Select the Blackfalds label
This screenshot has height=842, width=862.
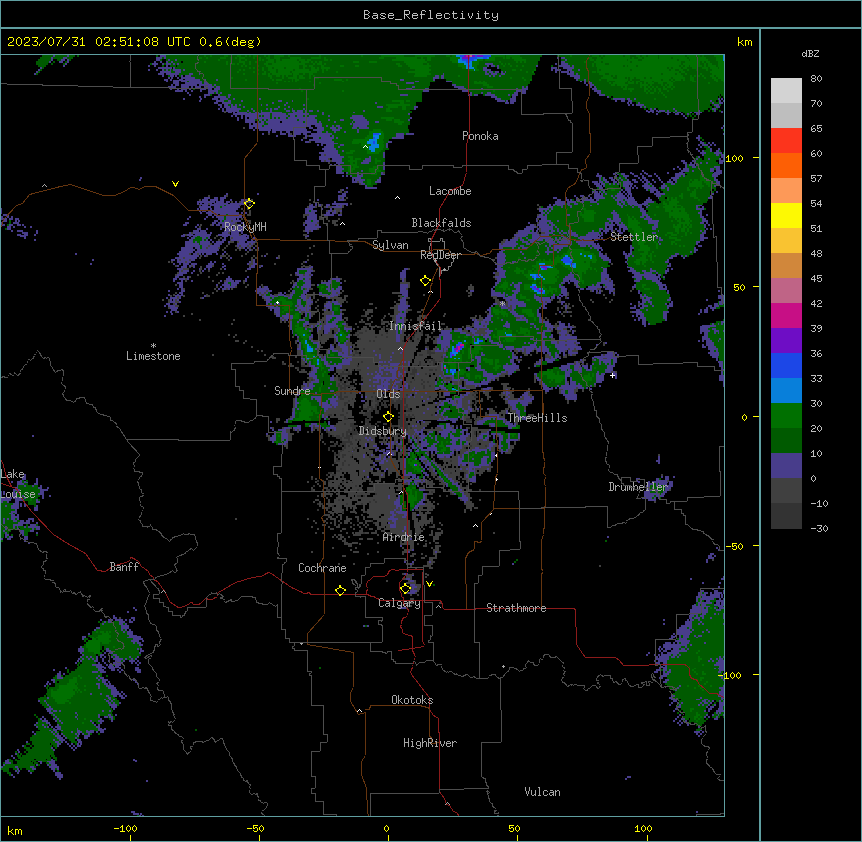441,223
